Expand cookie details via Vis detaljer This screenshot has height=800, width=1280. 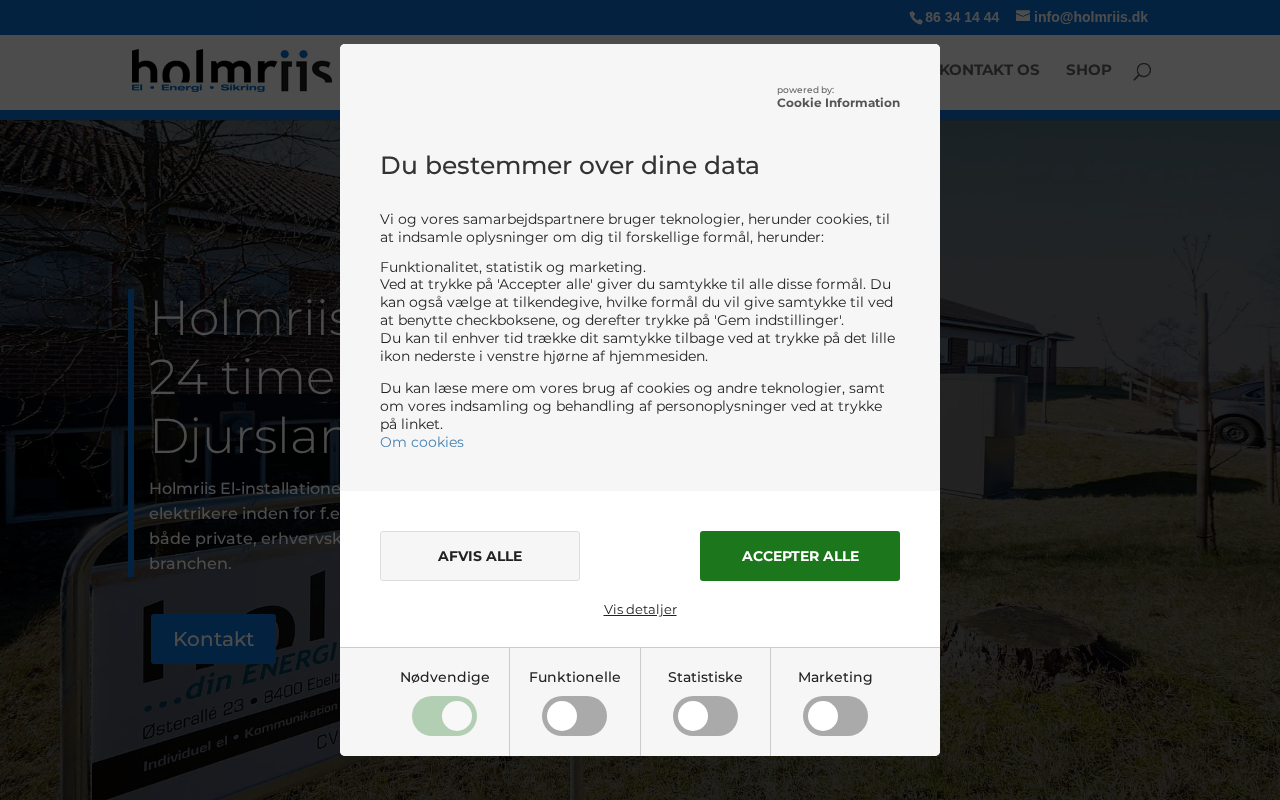[640, 609]
